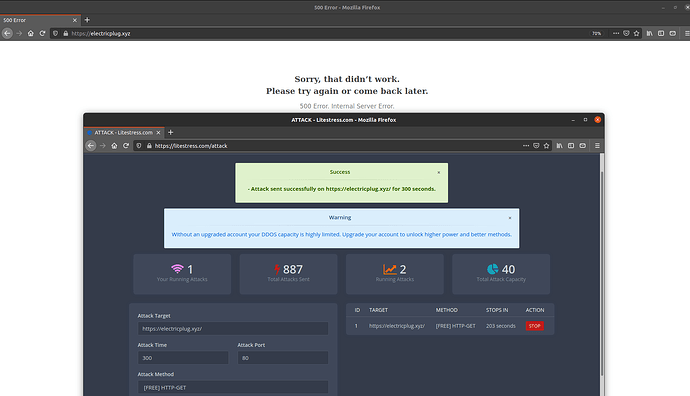Click the Running Attacks chart icon
This screenshot has height=396, width=690.
point(389,269)
